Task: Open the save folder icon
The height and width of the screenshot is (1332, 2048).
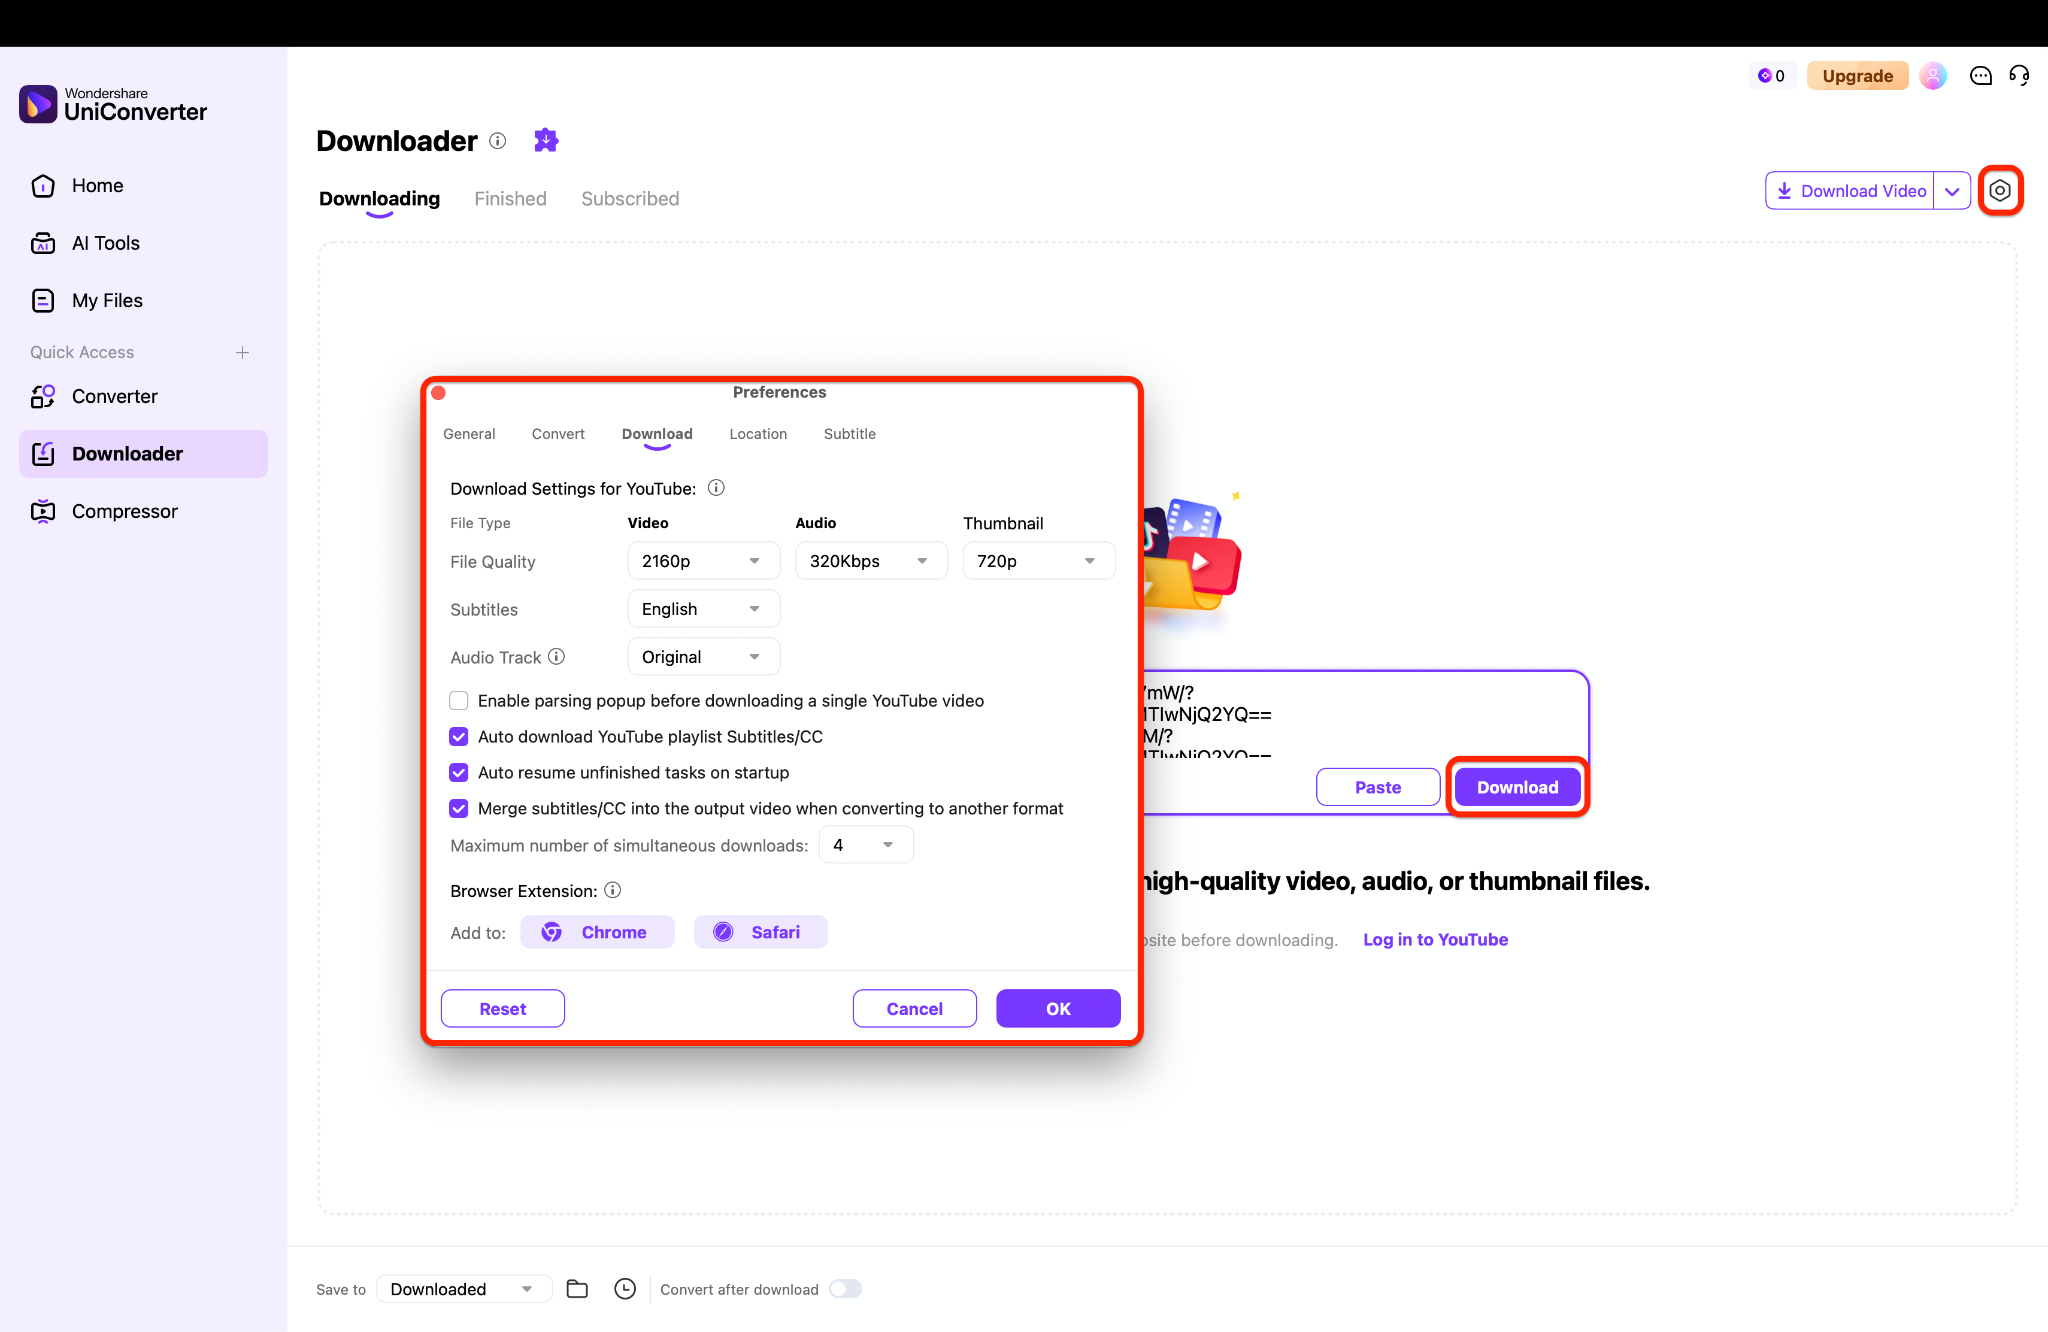Action: pos(577,1289)
